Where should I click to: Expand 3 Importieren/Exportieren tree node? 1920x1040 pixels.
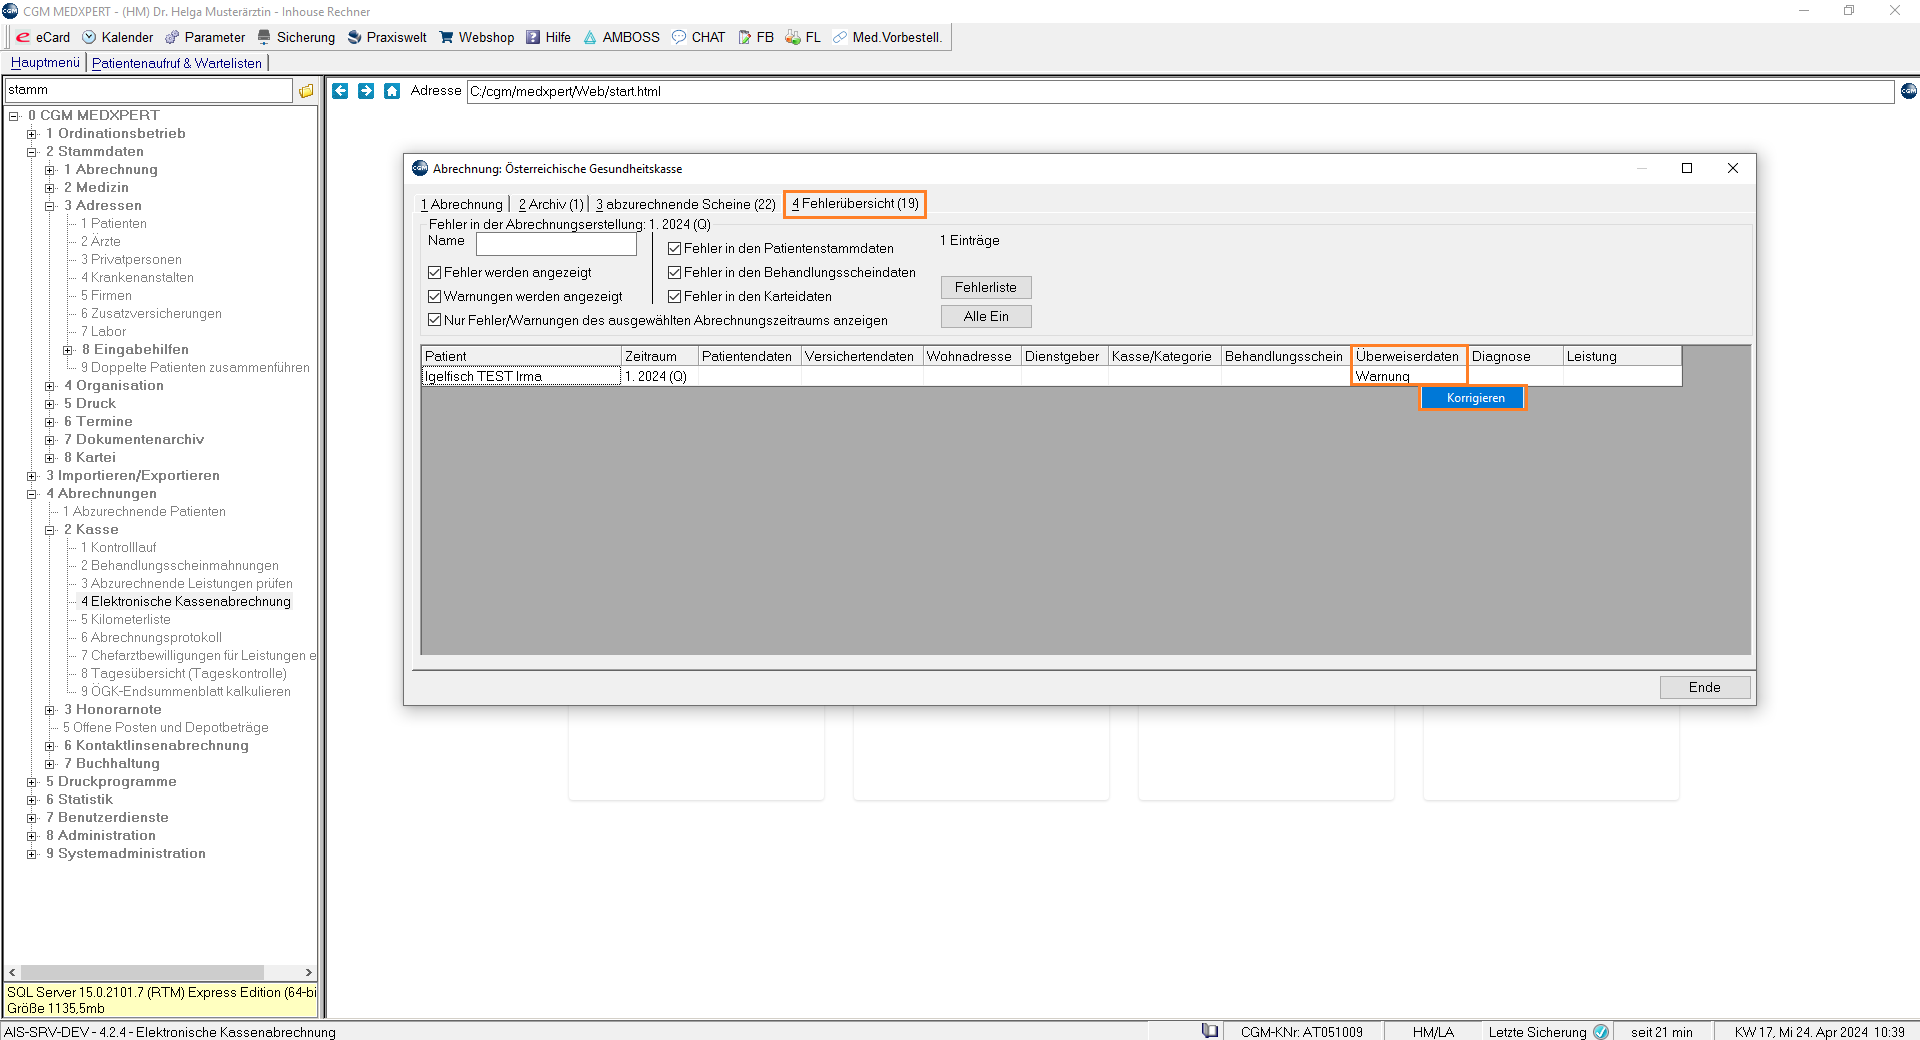[x=32, y=476]
